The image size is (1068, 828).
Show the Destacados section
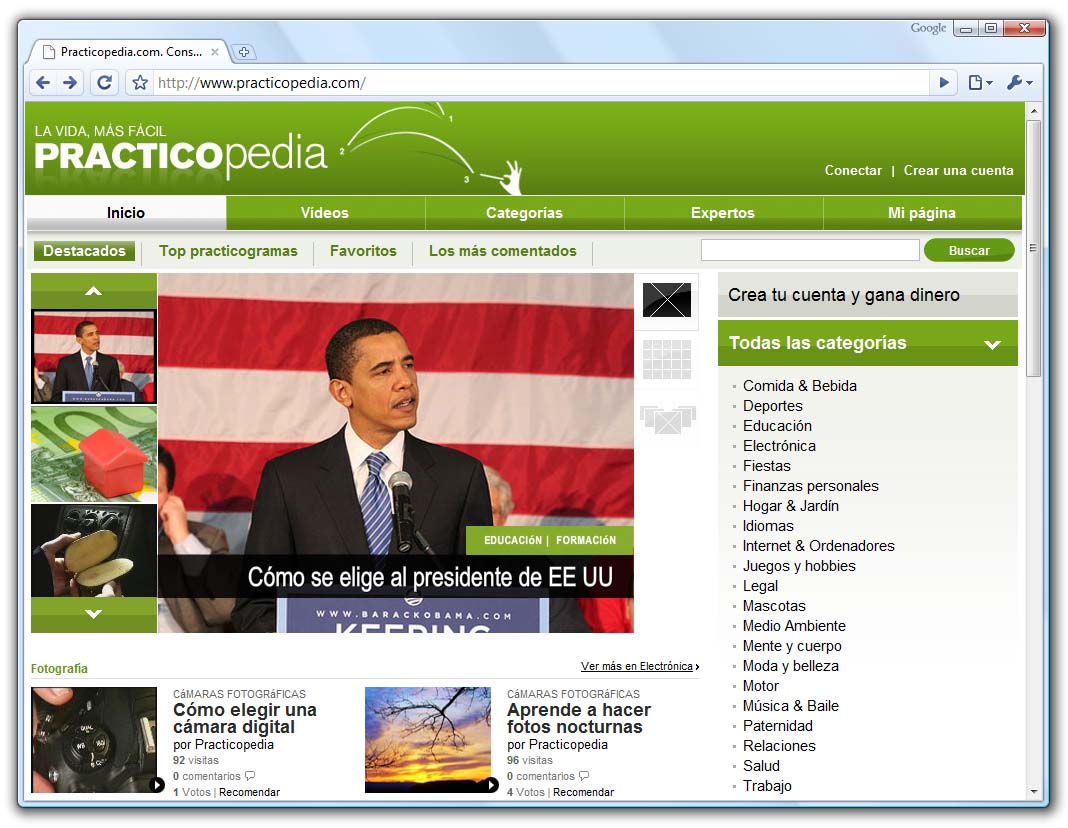[84, 251]
